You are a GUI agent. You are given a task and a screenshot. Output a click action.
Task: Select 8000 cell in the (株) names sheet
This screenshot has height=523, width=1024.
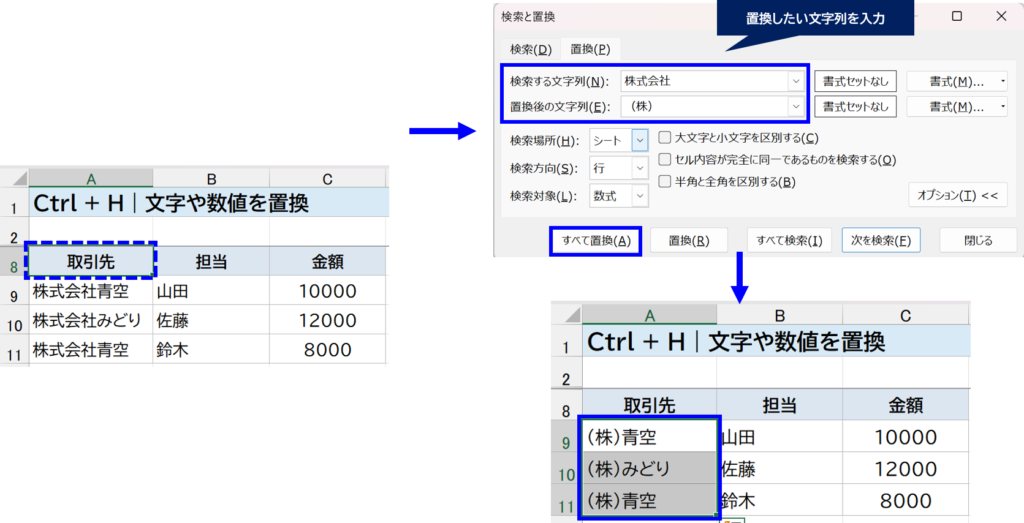[x=906, y=500]
